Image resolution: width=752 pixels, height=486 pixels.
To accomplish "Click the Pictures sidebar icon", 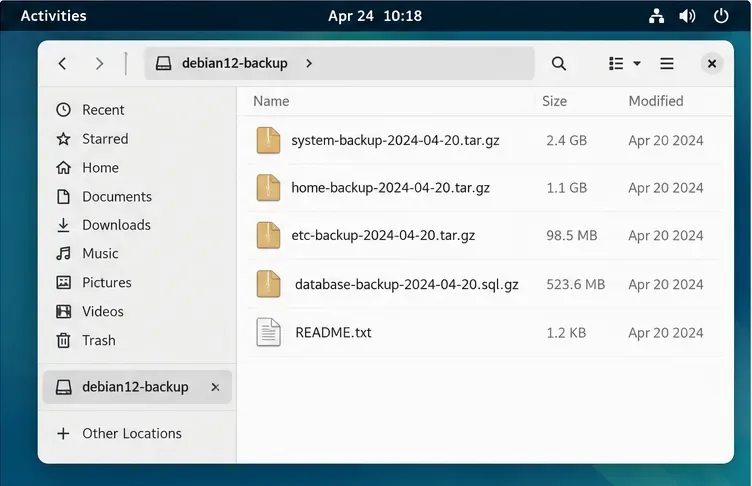I will point(63,283).
